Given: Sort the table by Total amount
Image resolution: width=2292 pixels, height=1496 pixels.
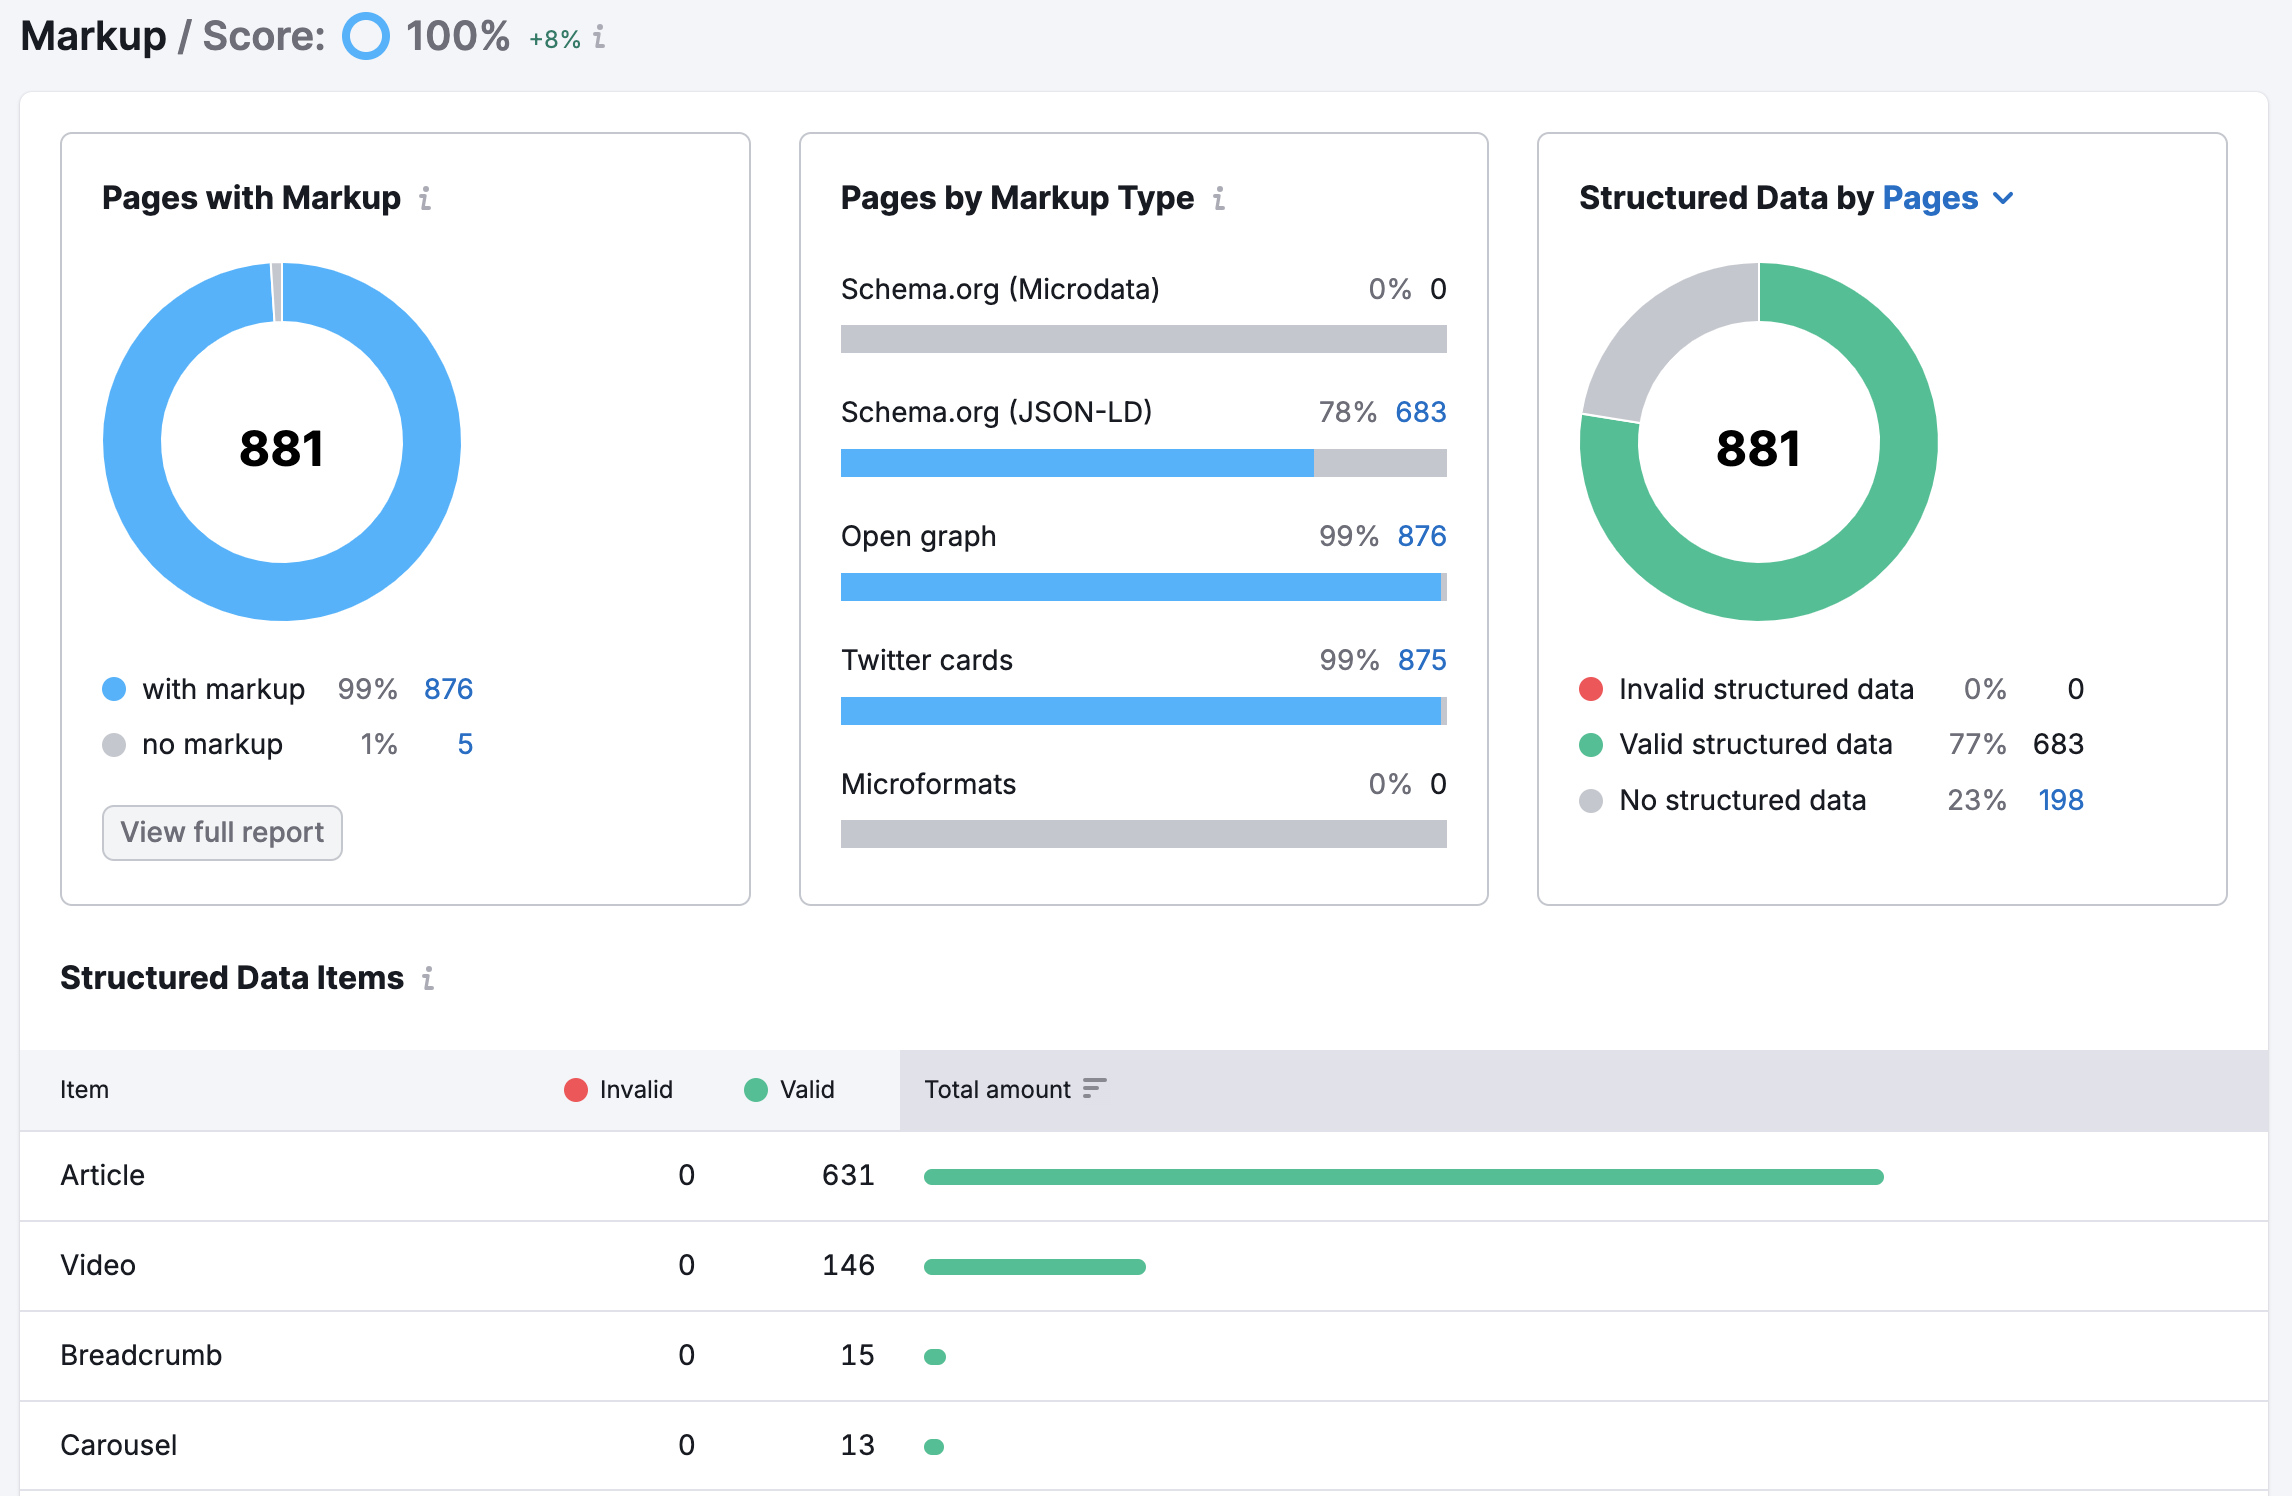Looking at the screenshot, I should click(1097, 1089).
